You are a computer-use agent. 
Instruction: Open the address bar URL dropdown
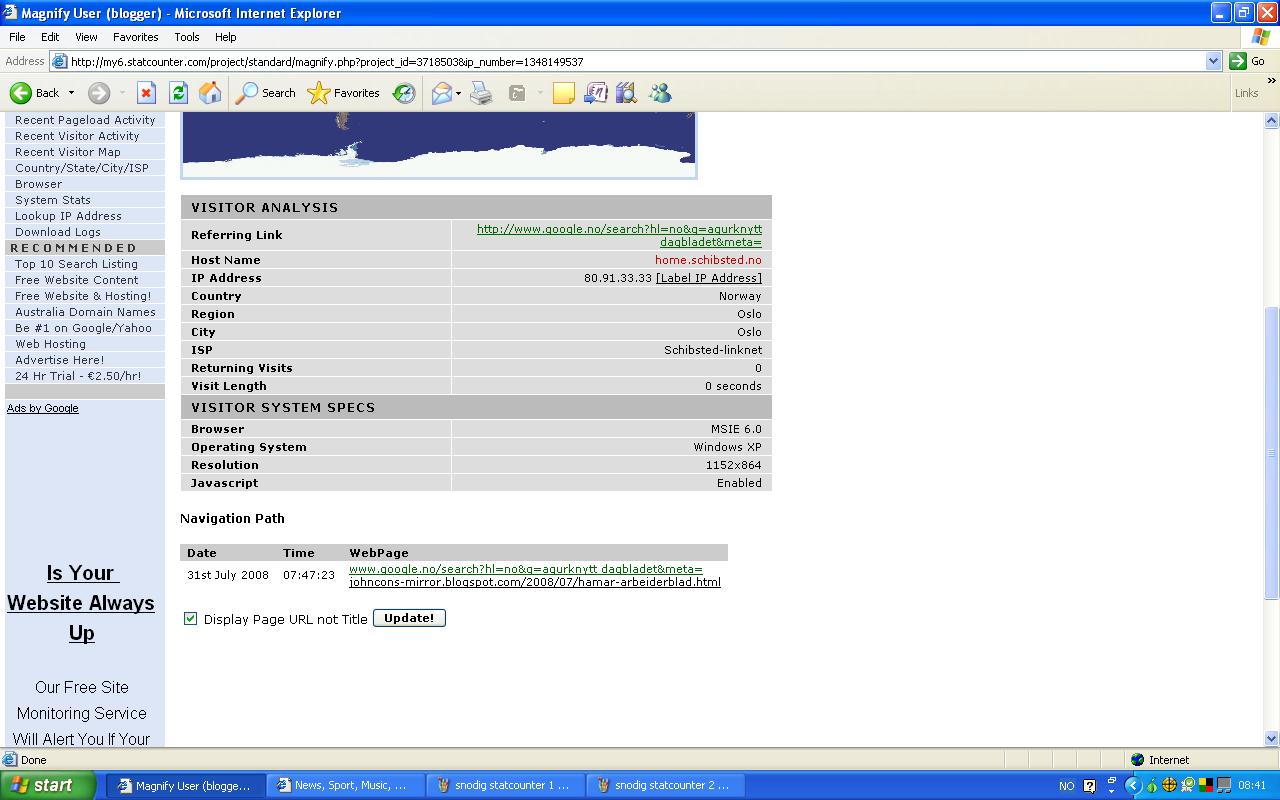[1213, 61]
